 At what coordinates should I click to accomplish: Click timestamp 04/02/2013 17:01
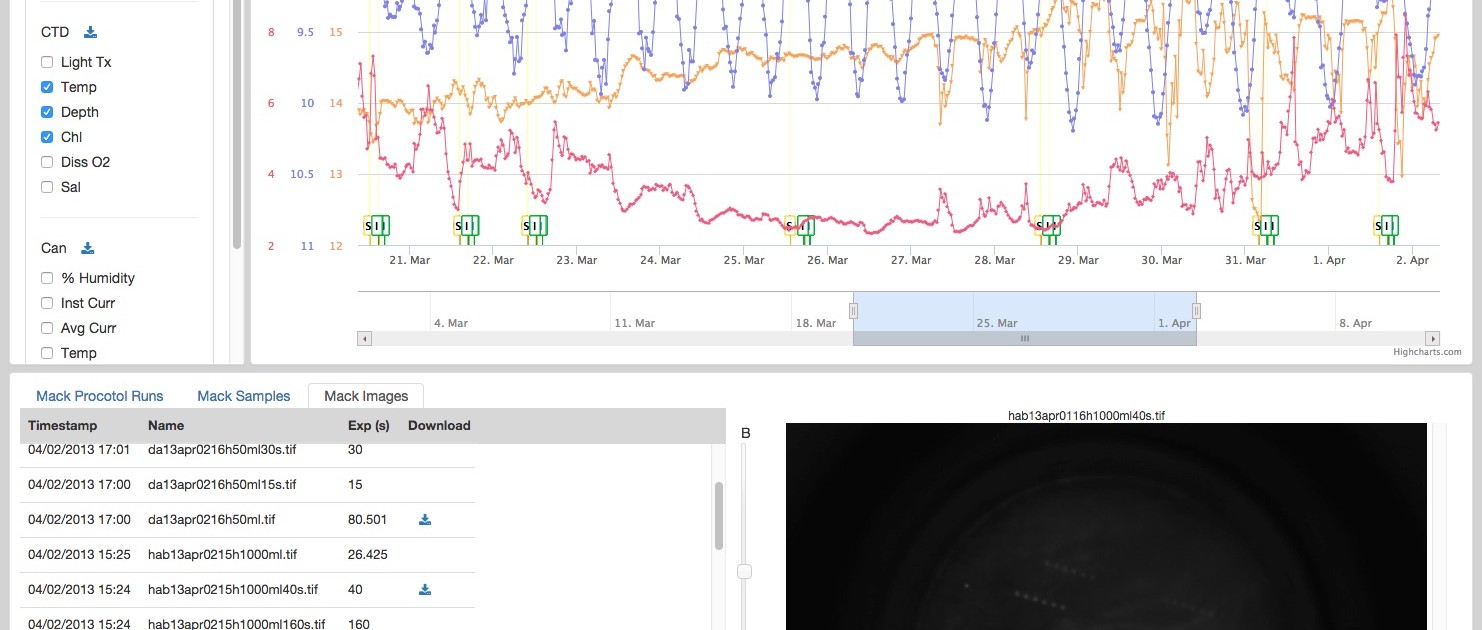79,450
